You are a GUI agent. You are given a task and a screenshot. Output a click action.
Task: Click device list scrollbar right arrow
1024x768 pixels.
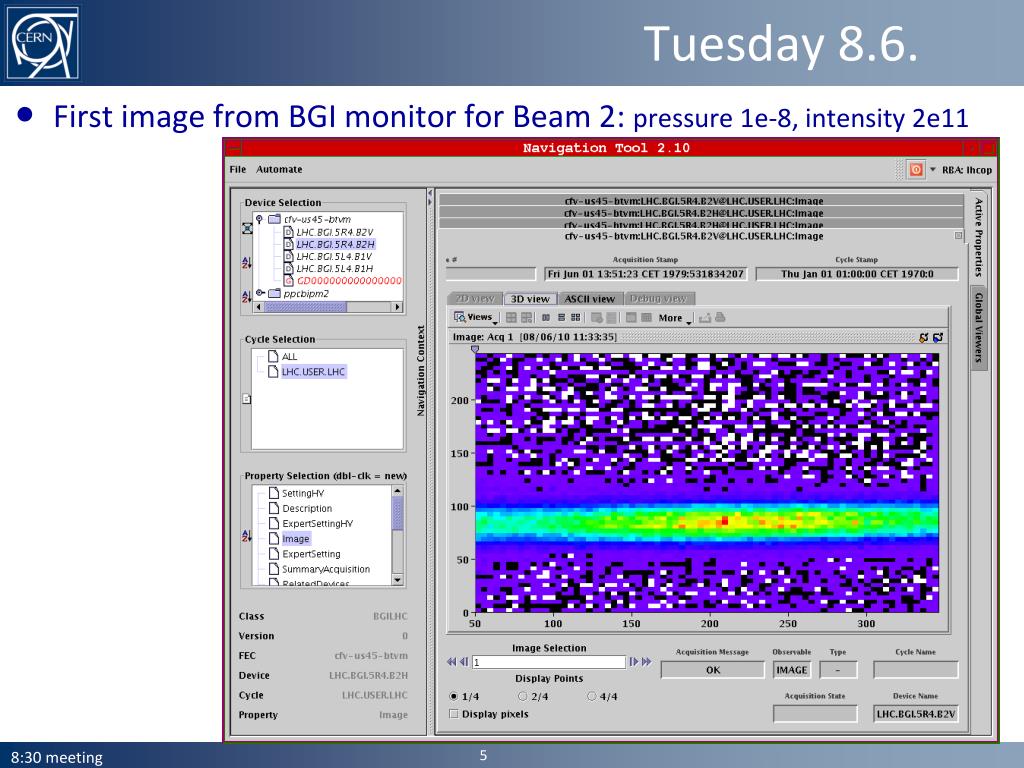click(x=397, y=307)
